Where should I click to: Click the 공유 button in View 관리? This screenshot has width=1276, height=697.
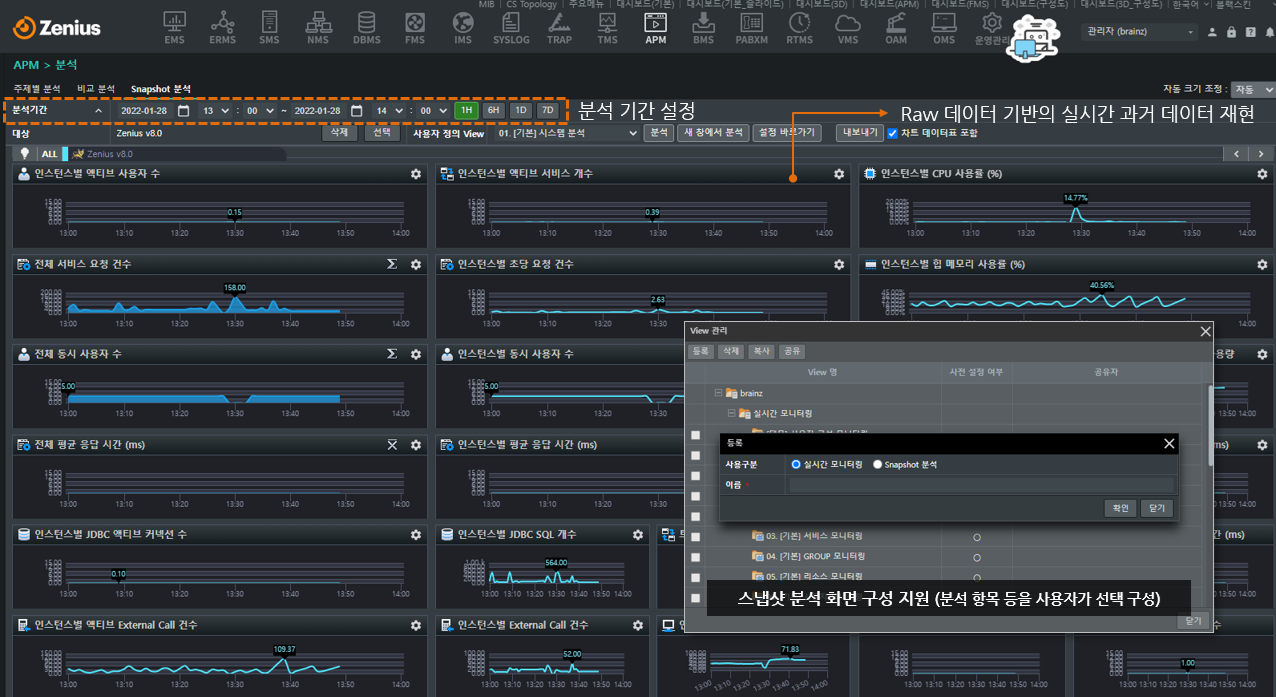point(792,351)
